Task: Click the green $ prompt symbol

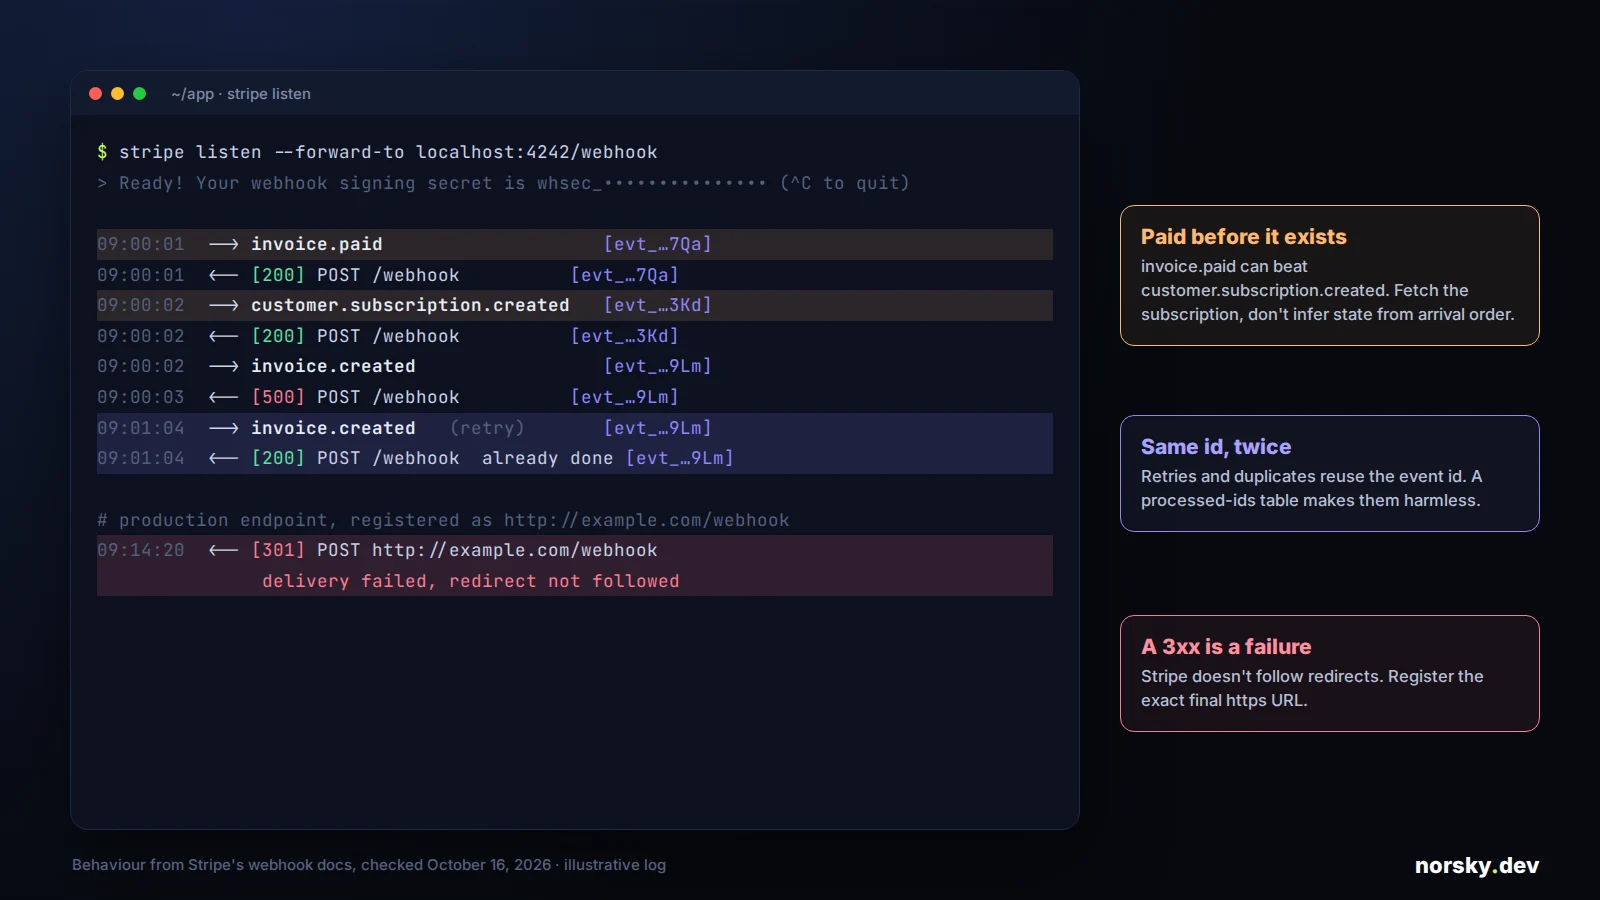Action: [102, 152]
